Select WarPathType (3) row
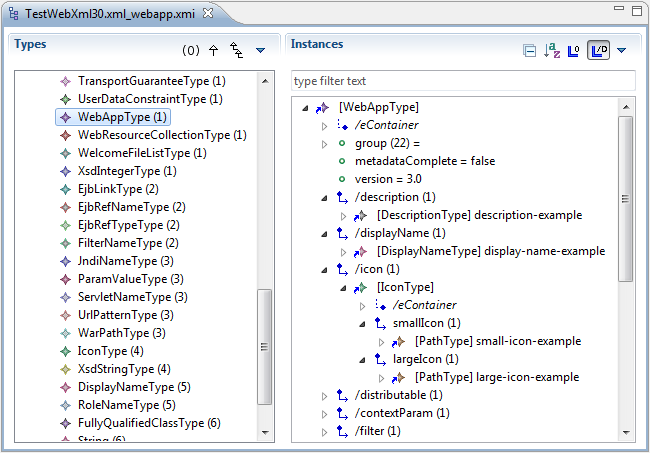The width and height of the screenshot is (650, 453). [121, 333]
